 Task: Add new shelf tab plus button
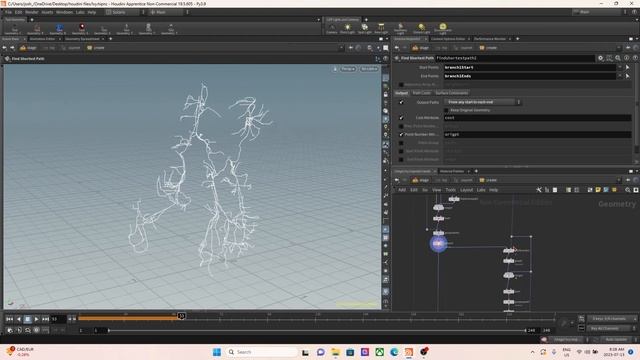tap(32, 19)
